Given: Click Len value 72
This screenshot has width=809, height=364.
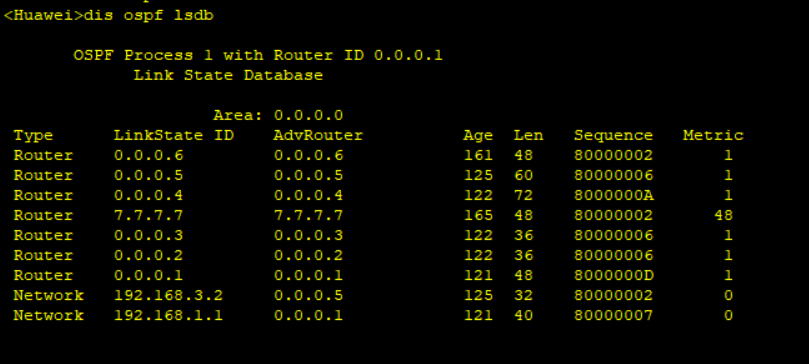Looking at the screenshot, I should (x=524, y=196).
